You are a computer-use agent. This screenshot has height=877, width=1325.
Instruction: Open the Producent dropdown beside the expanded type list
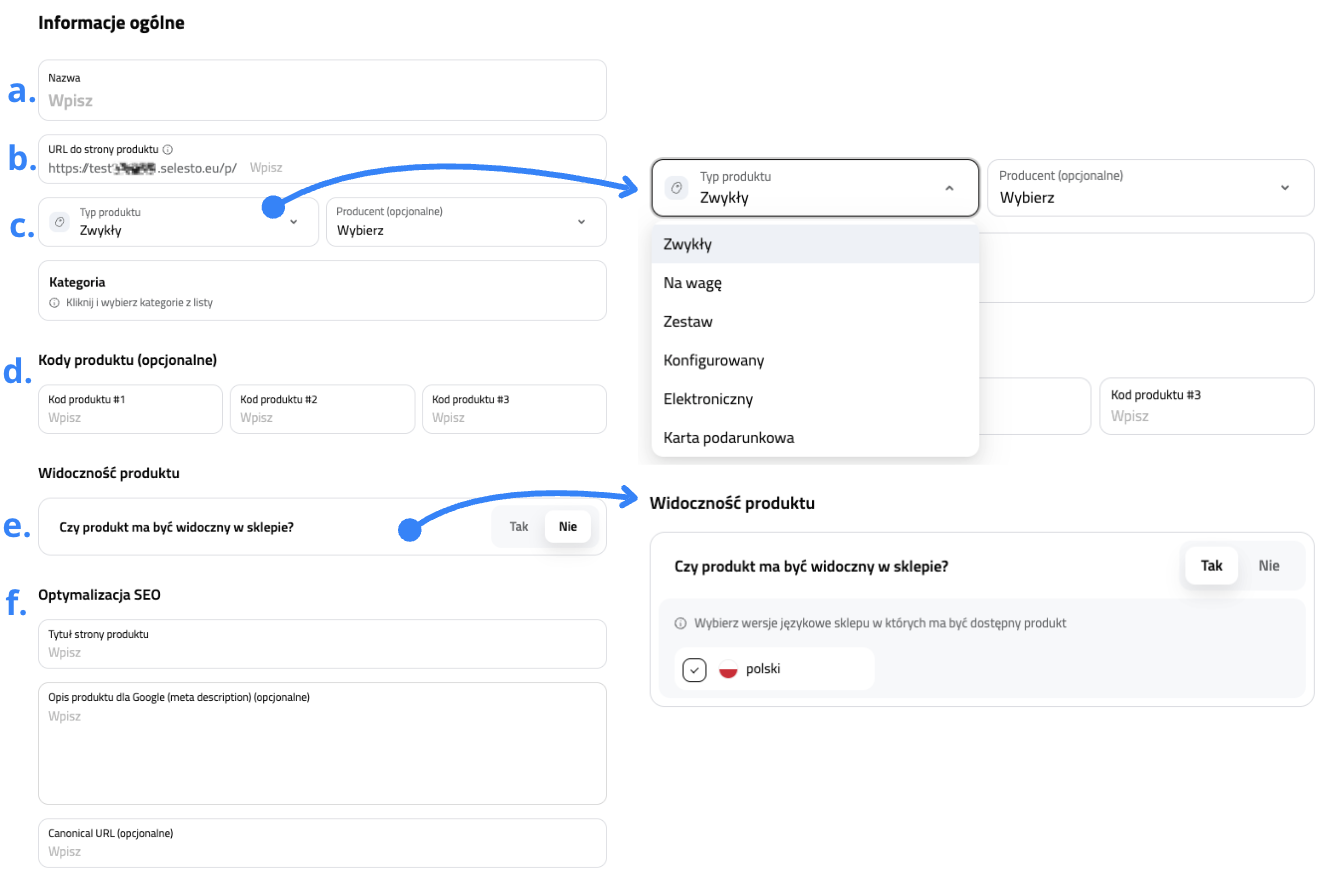pos(1284,188)
